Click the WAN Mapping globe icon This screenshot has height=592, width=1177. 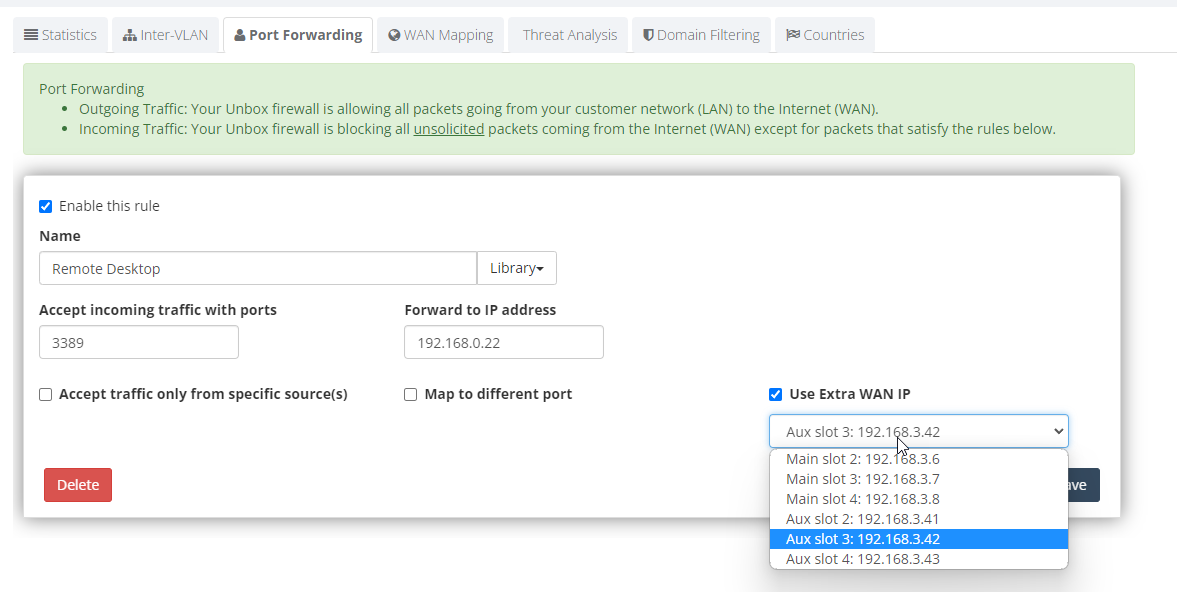click(x=394, y=35)
